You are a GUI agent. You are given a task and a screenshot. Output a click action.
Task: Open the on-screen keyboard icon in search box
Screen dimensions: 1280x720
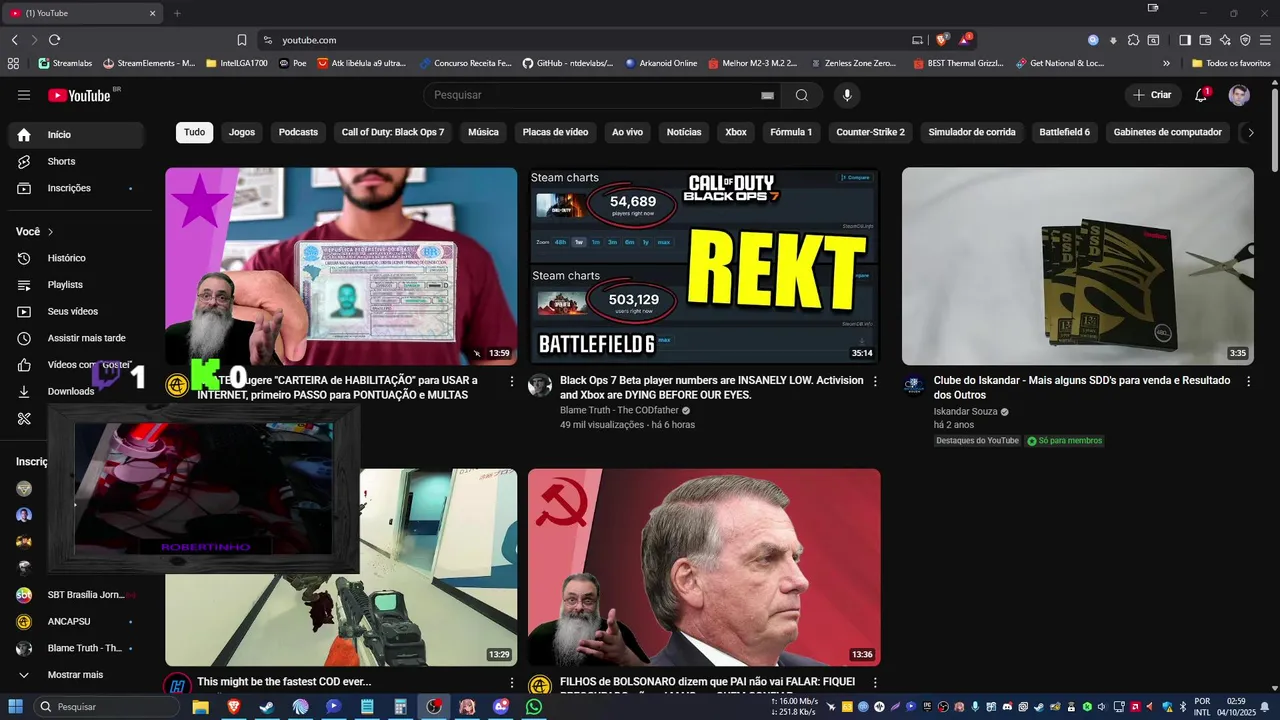tap(767, 95)
